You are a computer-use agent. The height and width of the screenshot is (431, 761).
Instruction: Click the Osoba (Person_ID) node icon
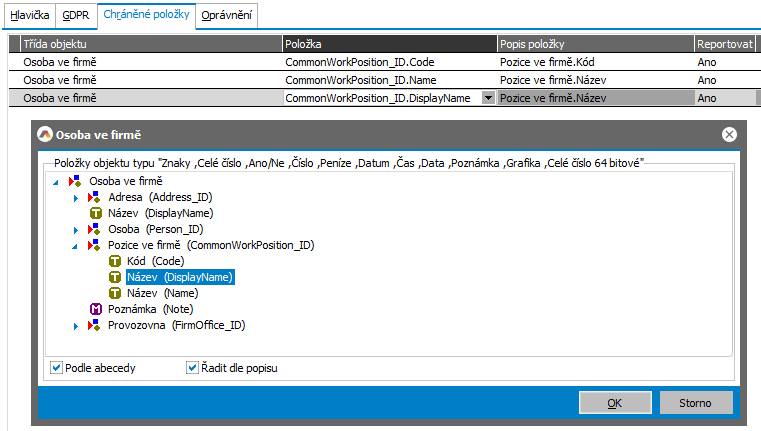pos(95,229)
